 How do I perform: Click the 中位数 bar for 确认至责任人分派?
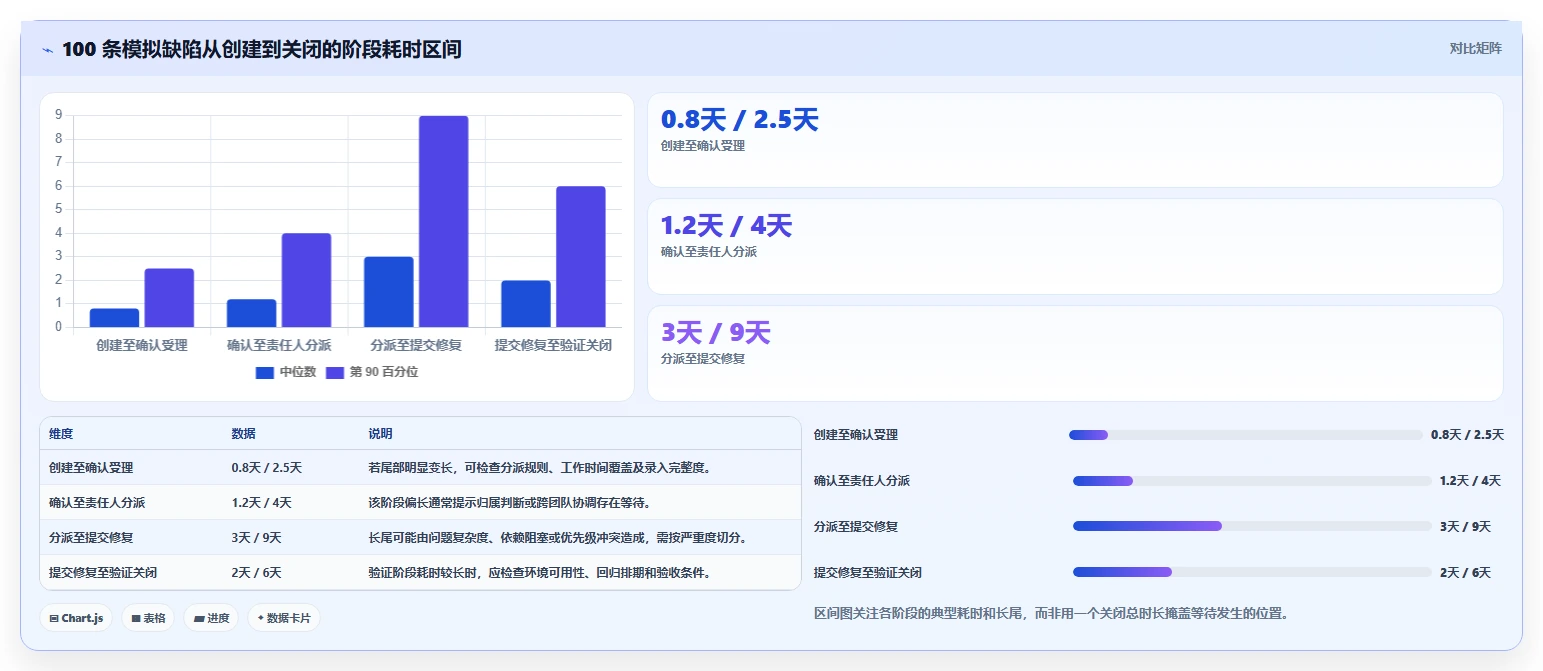pyautogui.click(x=252, y=313)
